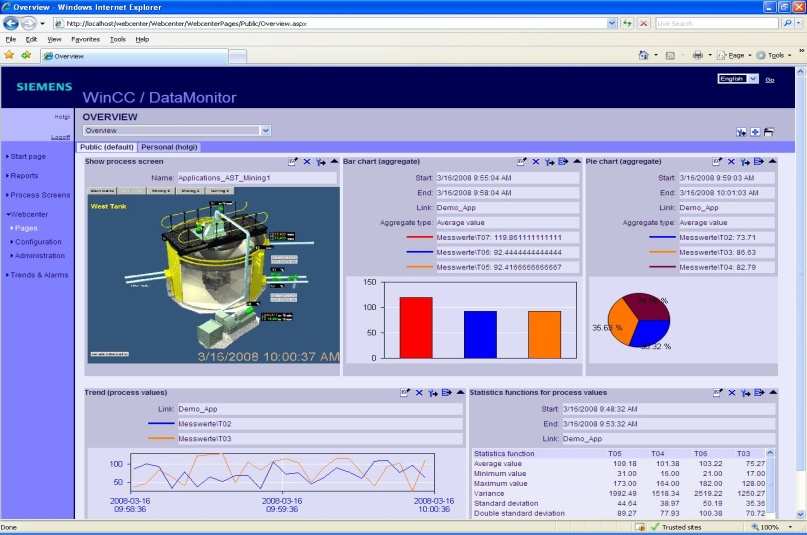Edit the Show process screen web part
Viewport: 807px width, 535px height.
tap(292, 162)
